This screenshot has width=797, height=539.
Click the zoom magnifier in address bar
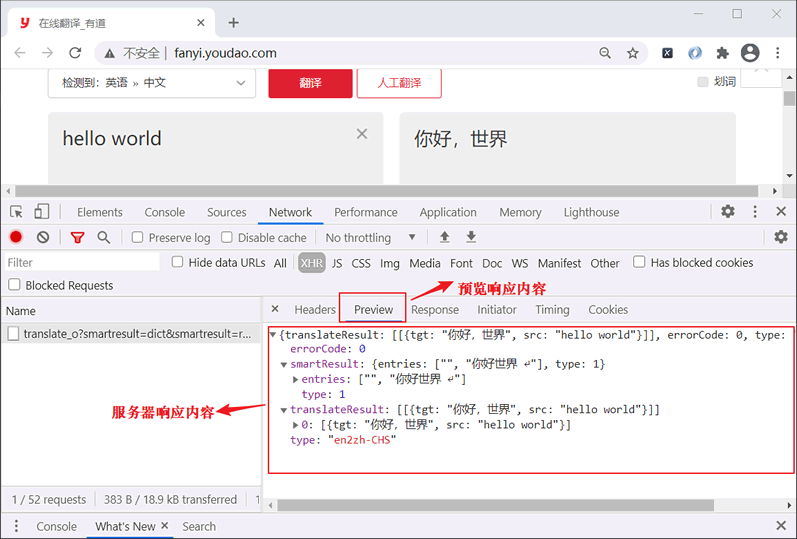[605, 53]
